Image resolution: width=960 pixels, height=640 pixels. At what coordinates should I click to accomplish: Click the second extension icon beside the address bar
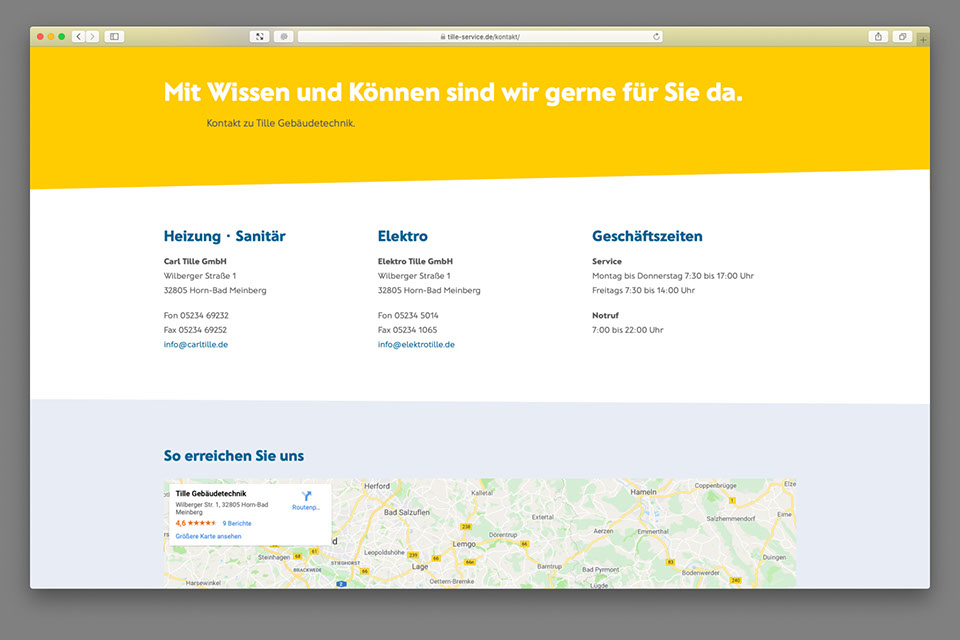click(x=284, y=37)
